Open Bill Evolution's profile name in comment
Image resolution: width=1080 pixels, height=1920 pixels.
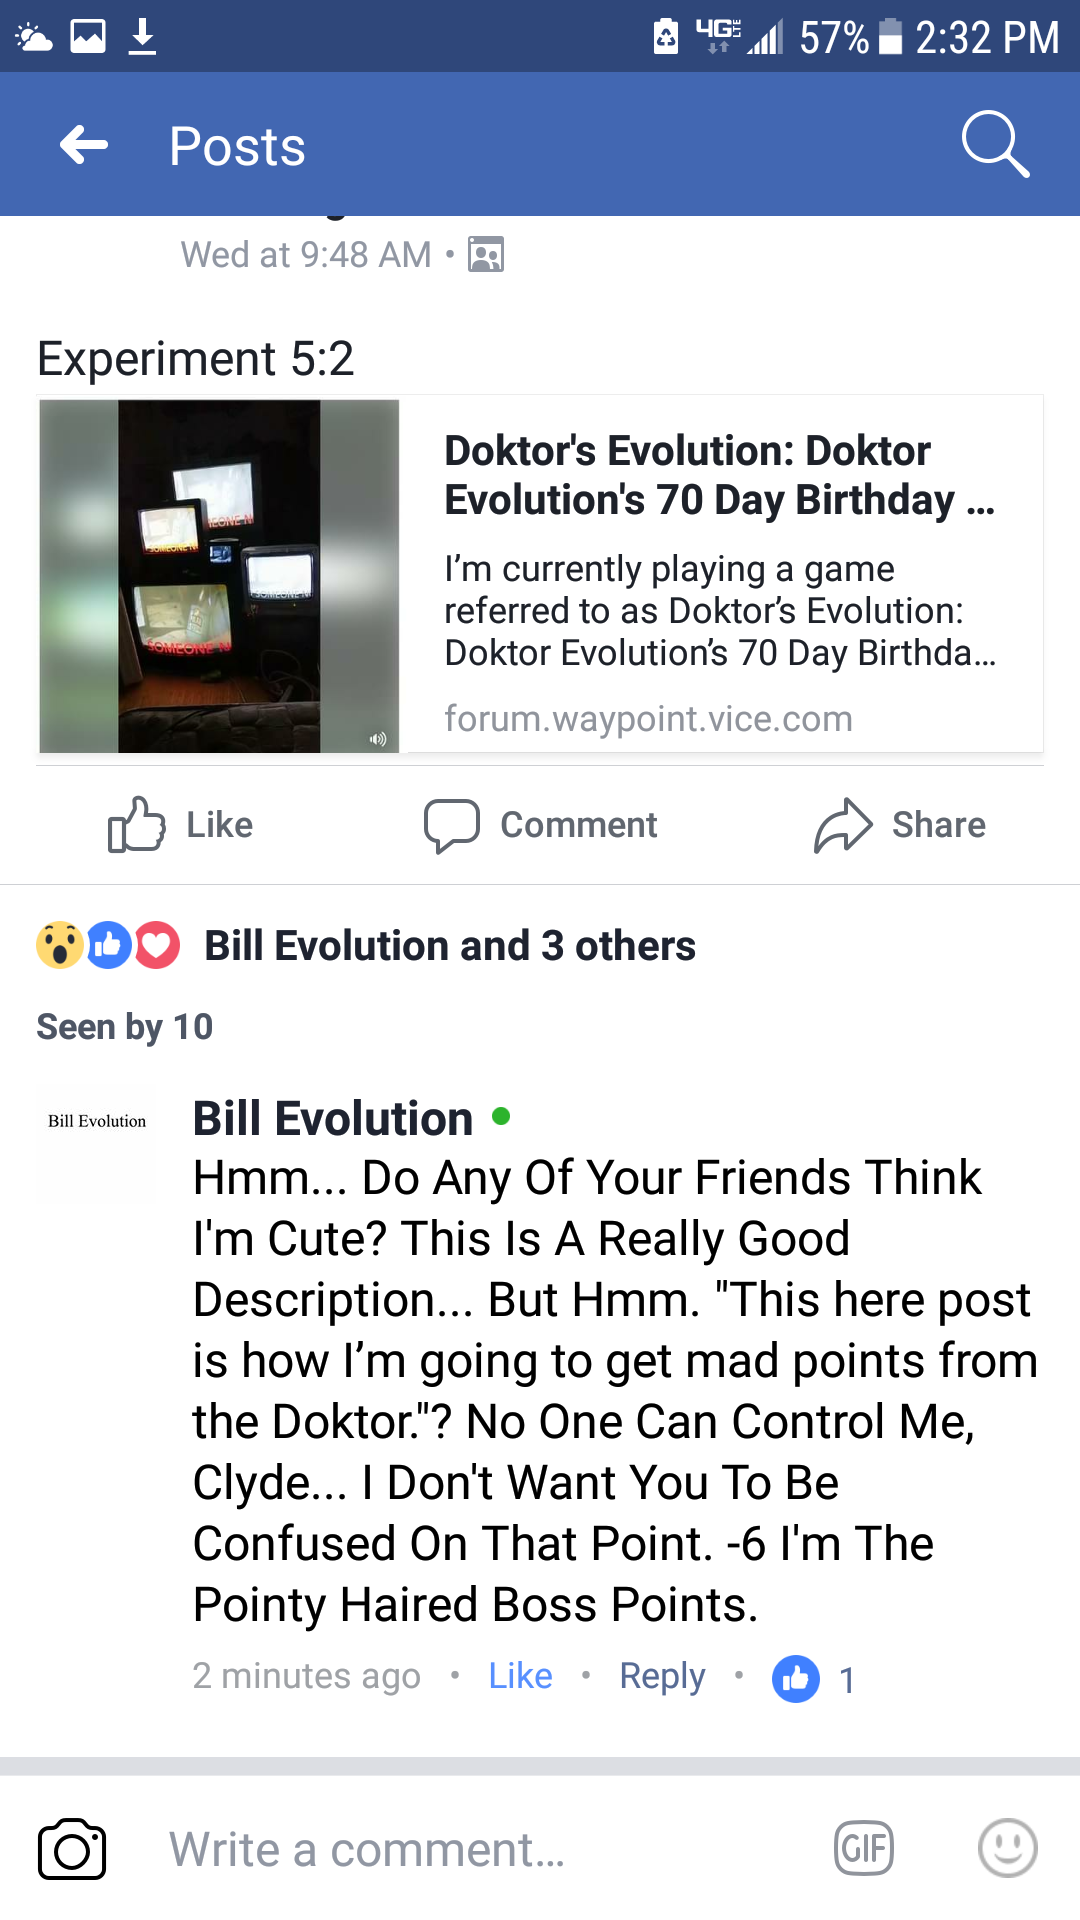(x=333, y=1118)
